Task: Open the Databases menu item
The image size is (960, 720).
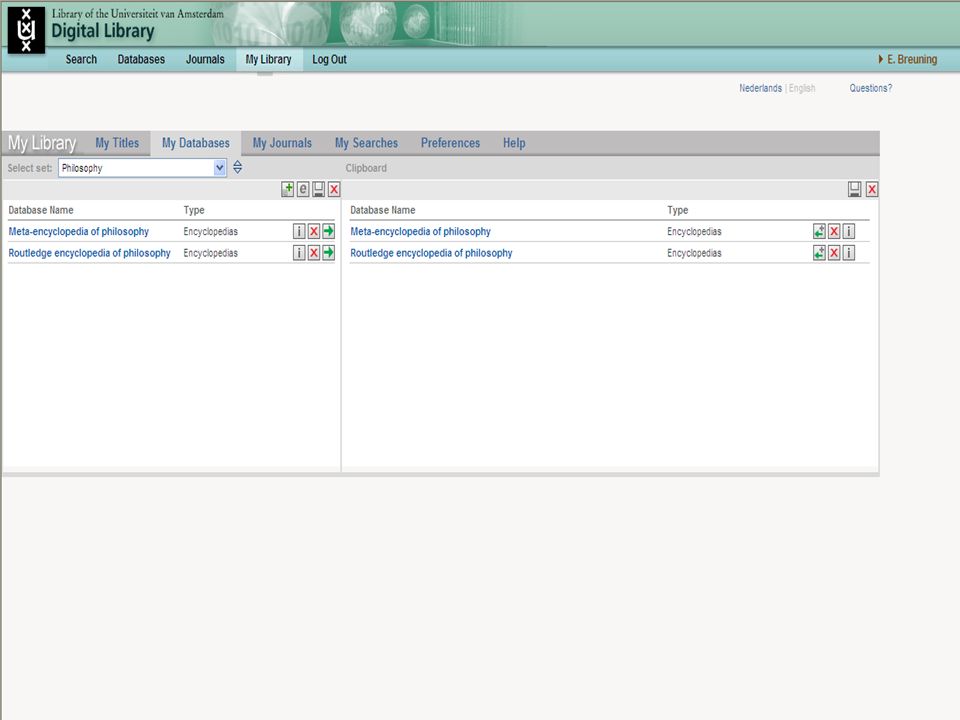Action: click(x=141, y=59)
